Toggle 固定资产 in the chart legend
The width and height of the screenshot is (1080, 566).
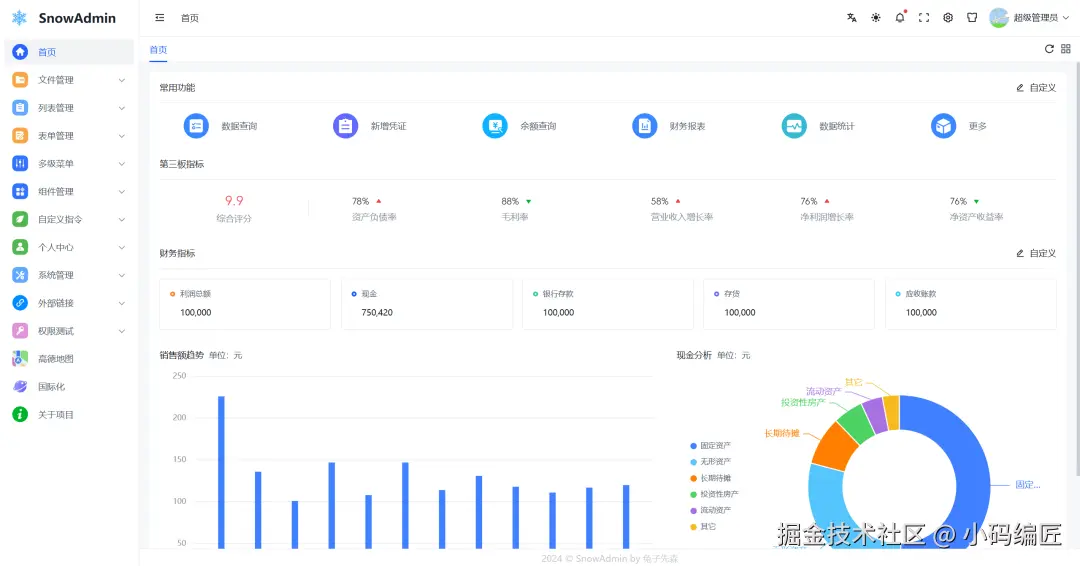710,446
